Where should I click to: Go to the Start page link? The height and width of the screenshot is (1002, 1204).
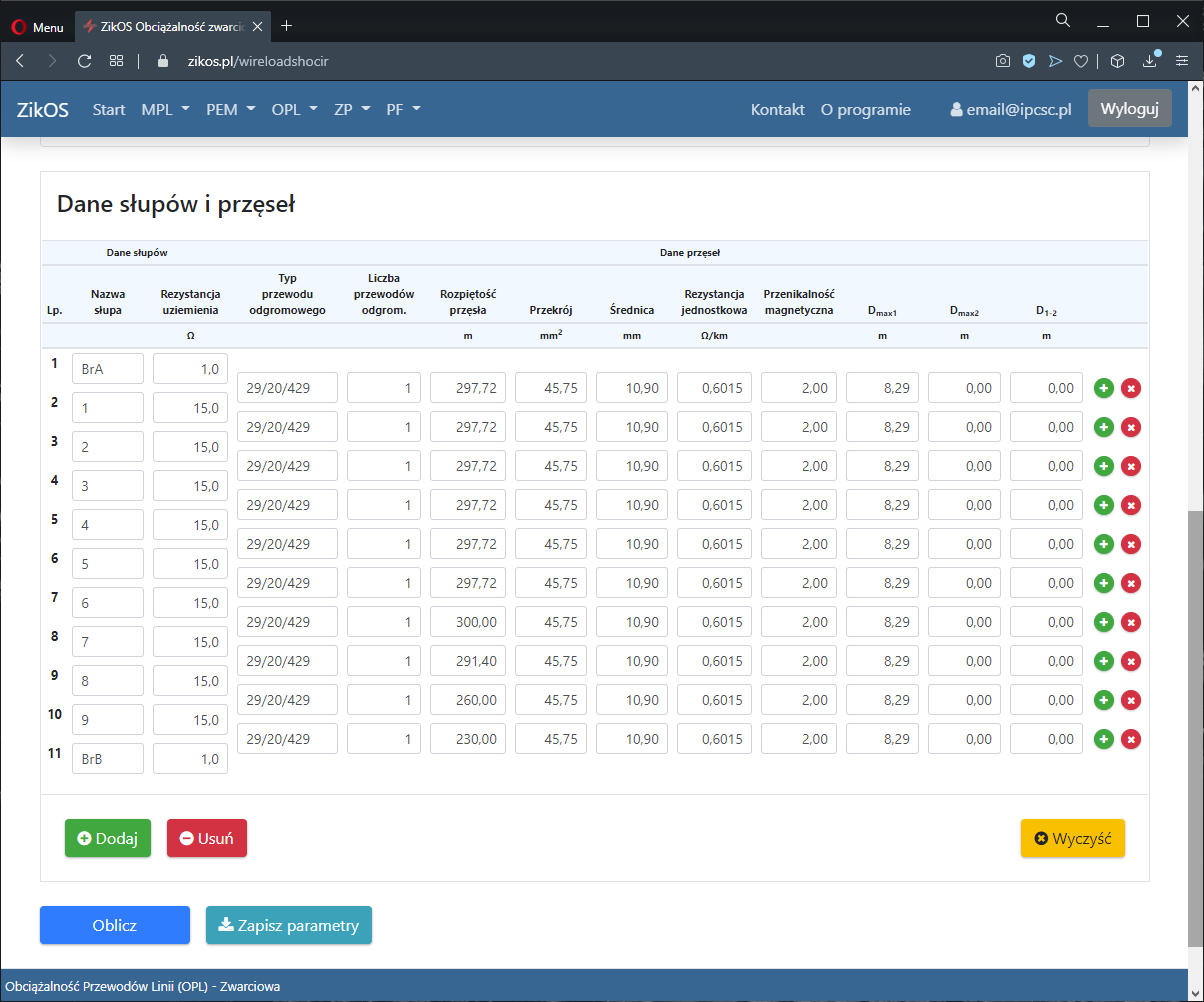(x=109, y=110)
